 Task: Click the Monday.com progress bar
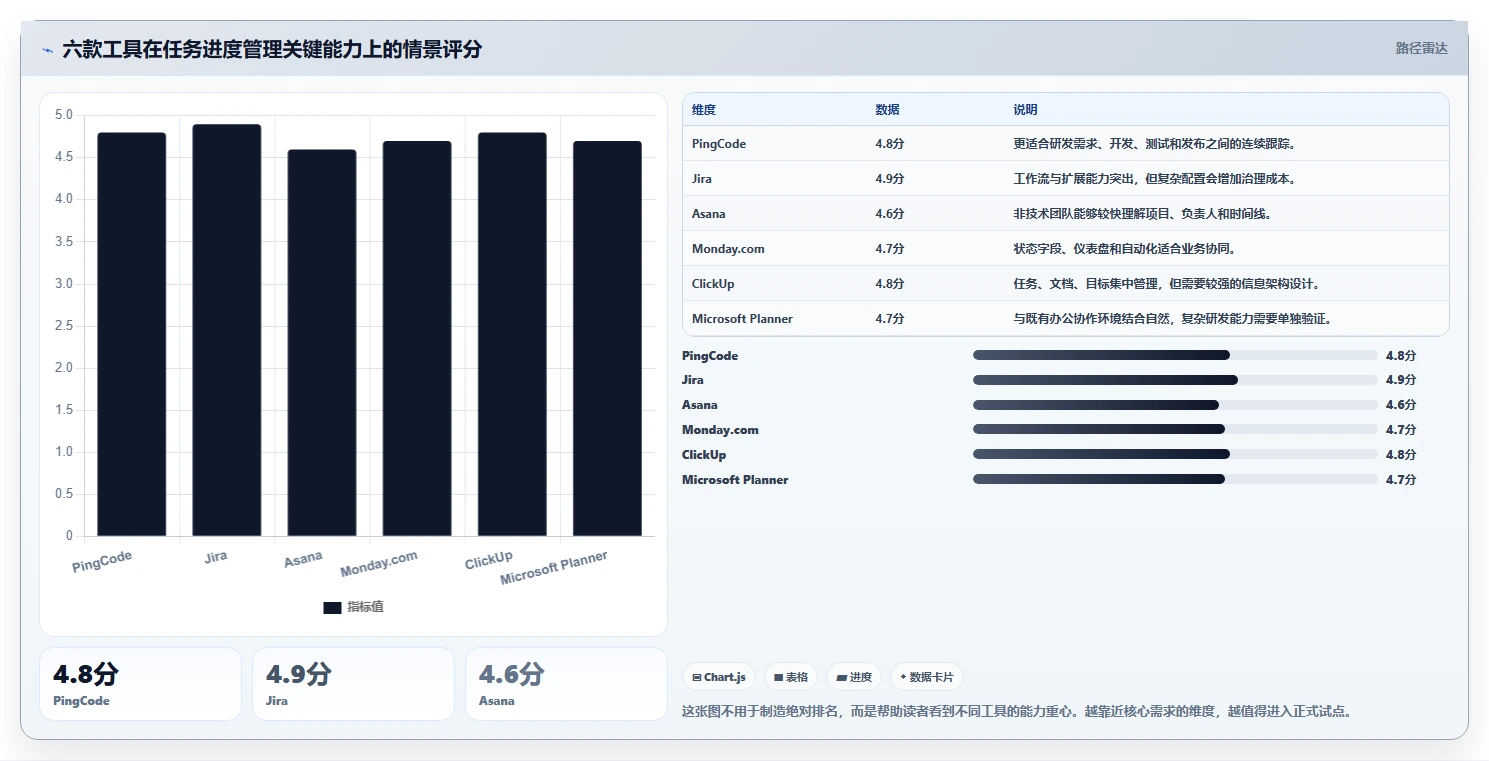click(1175, 430)
